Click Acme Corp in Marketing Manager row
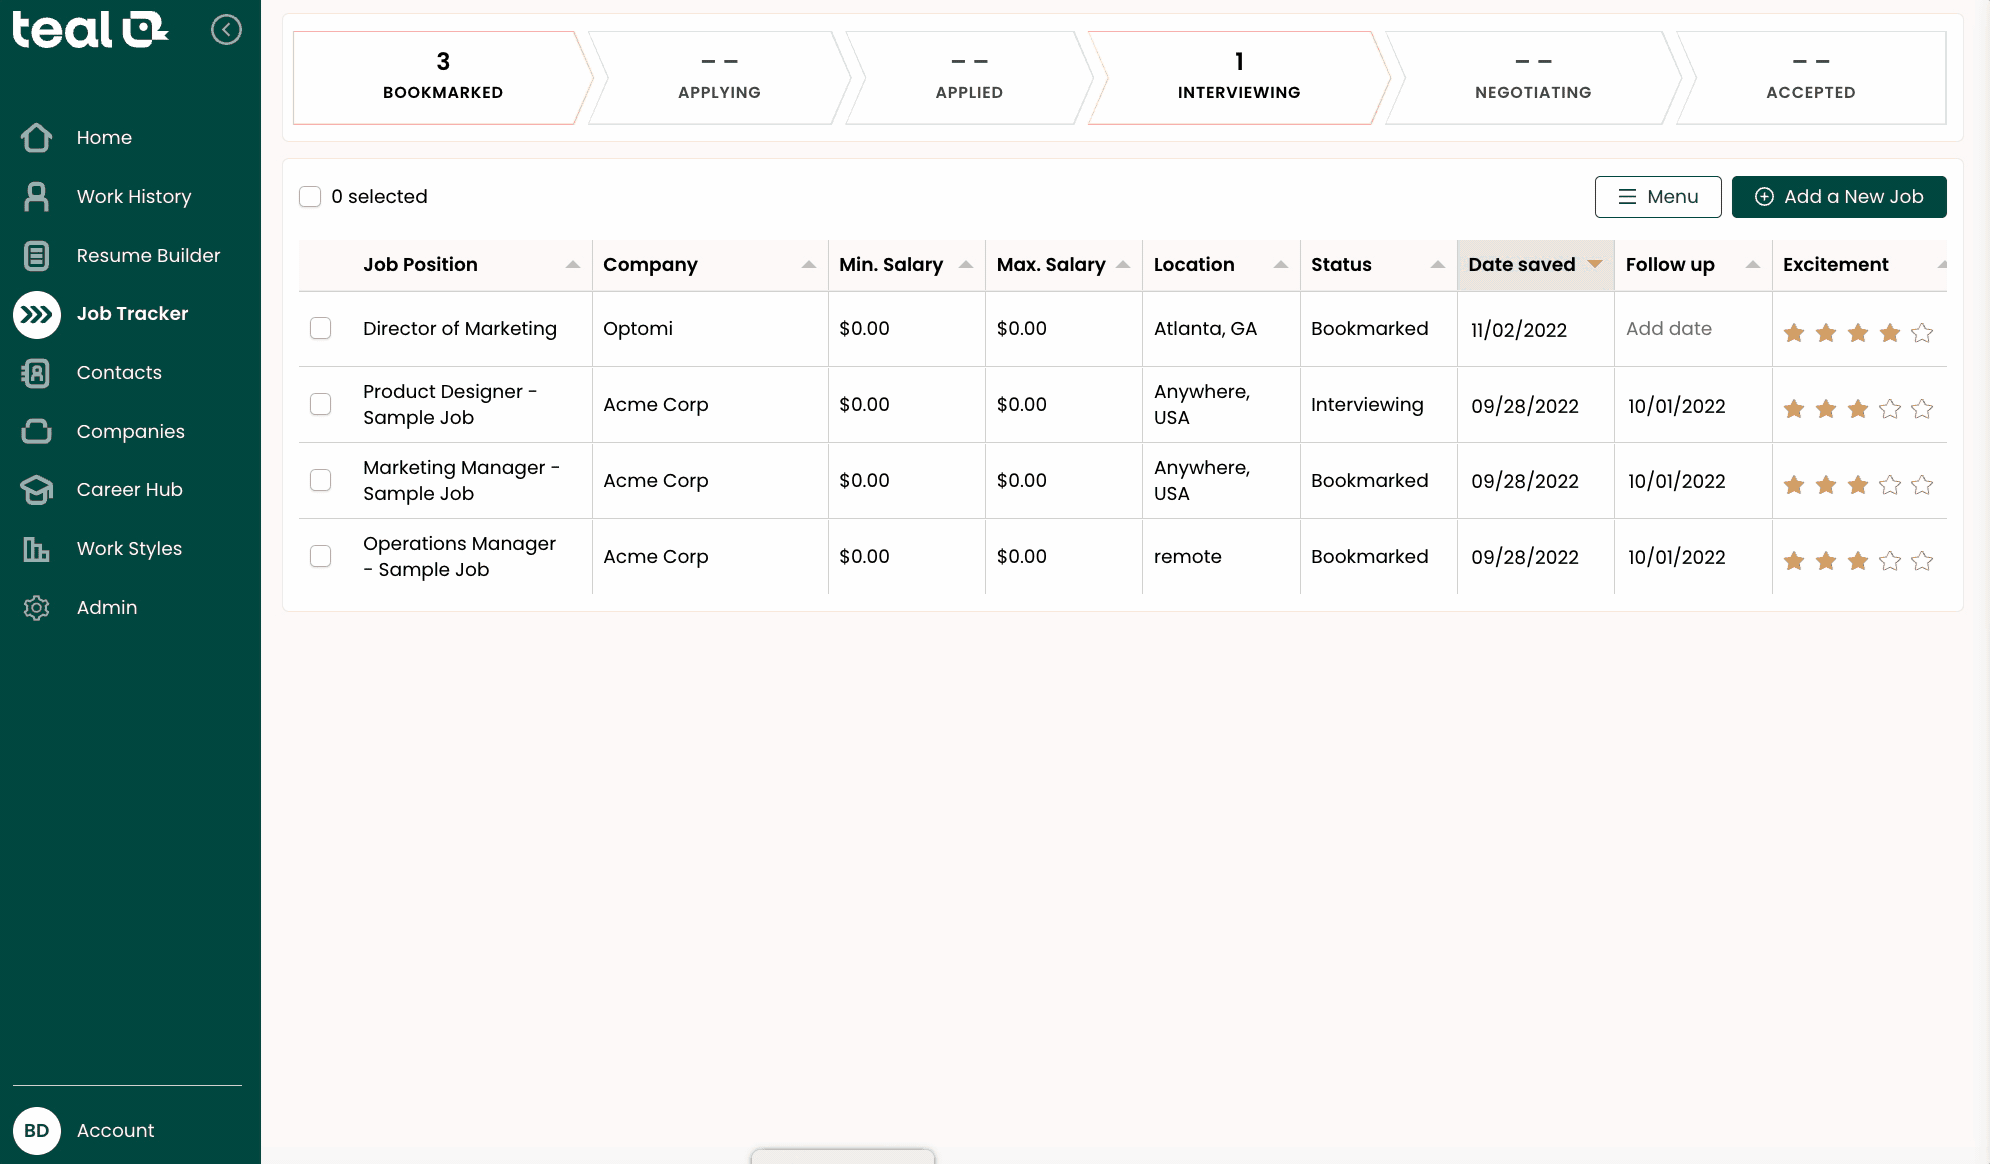 click(x=656, y=481)
